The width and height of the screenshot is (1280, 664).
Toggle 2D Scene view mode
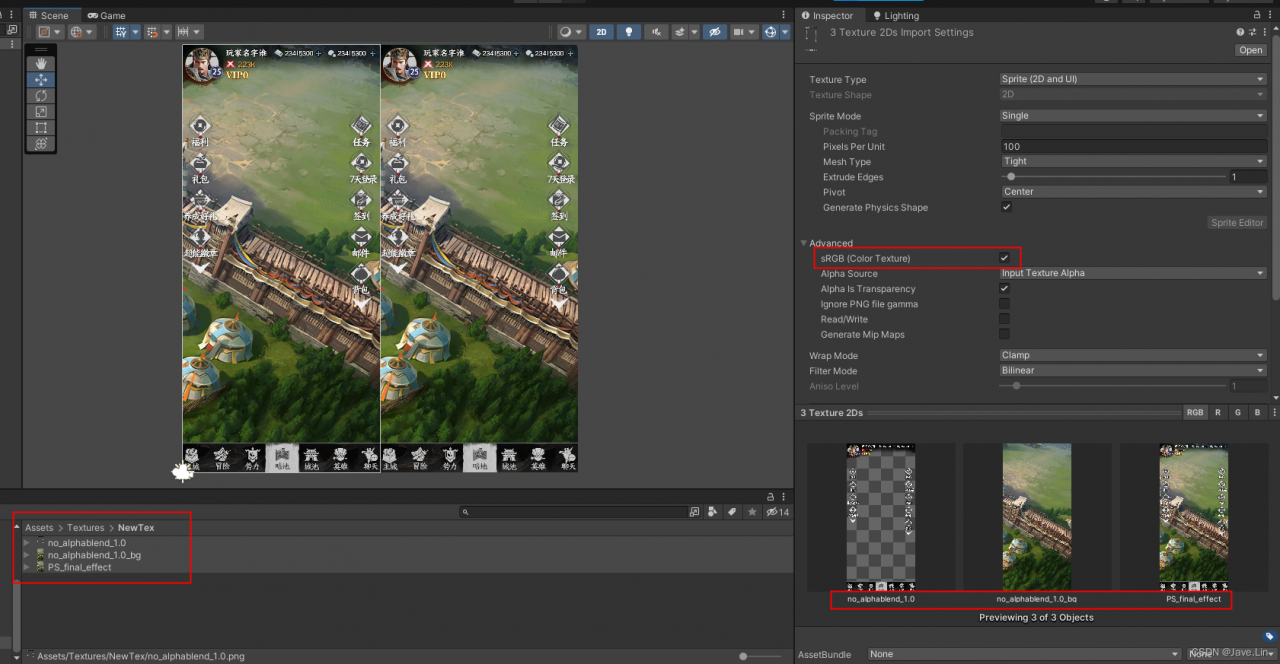602,32
